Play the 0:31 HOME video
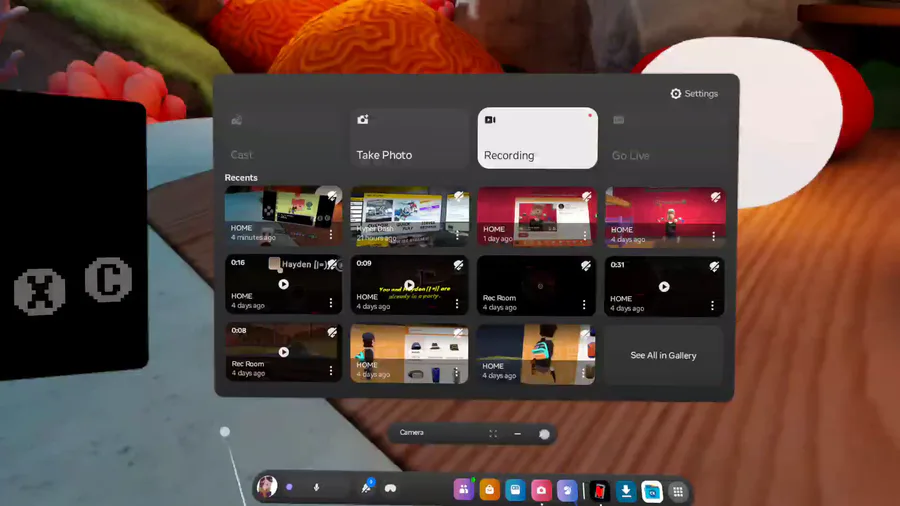Image resolution: width=900 pixels, height=506 pixels. click(x=664, y=286)
